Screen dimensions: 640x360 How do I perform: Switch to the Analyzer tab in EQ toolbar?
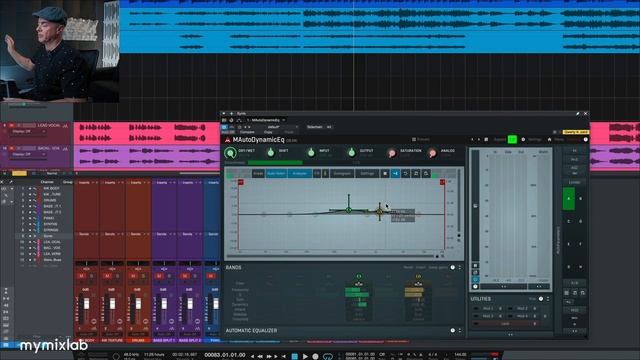pyautogui.click(x=300, y=173)
